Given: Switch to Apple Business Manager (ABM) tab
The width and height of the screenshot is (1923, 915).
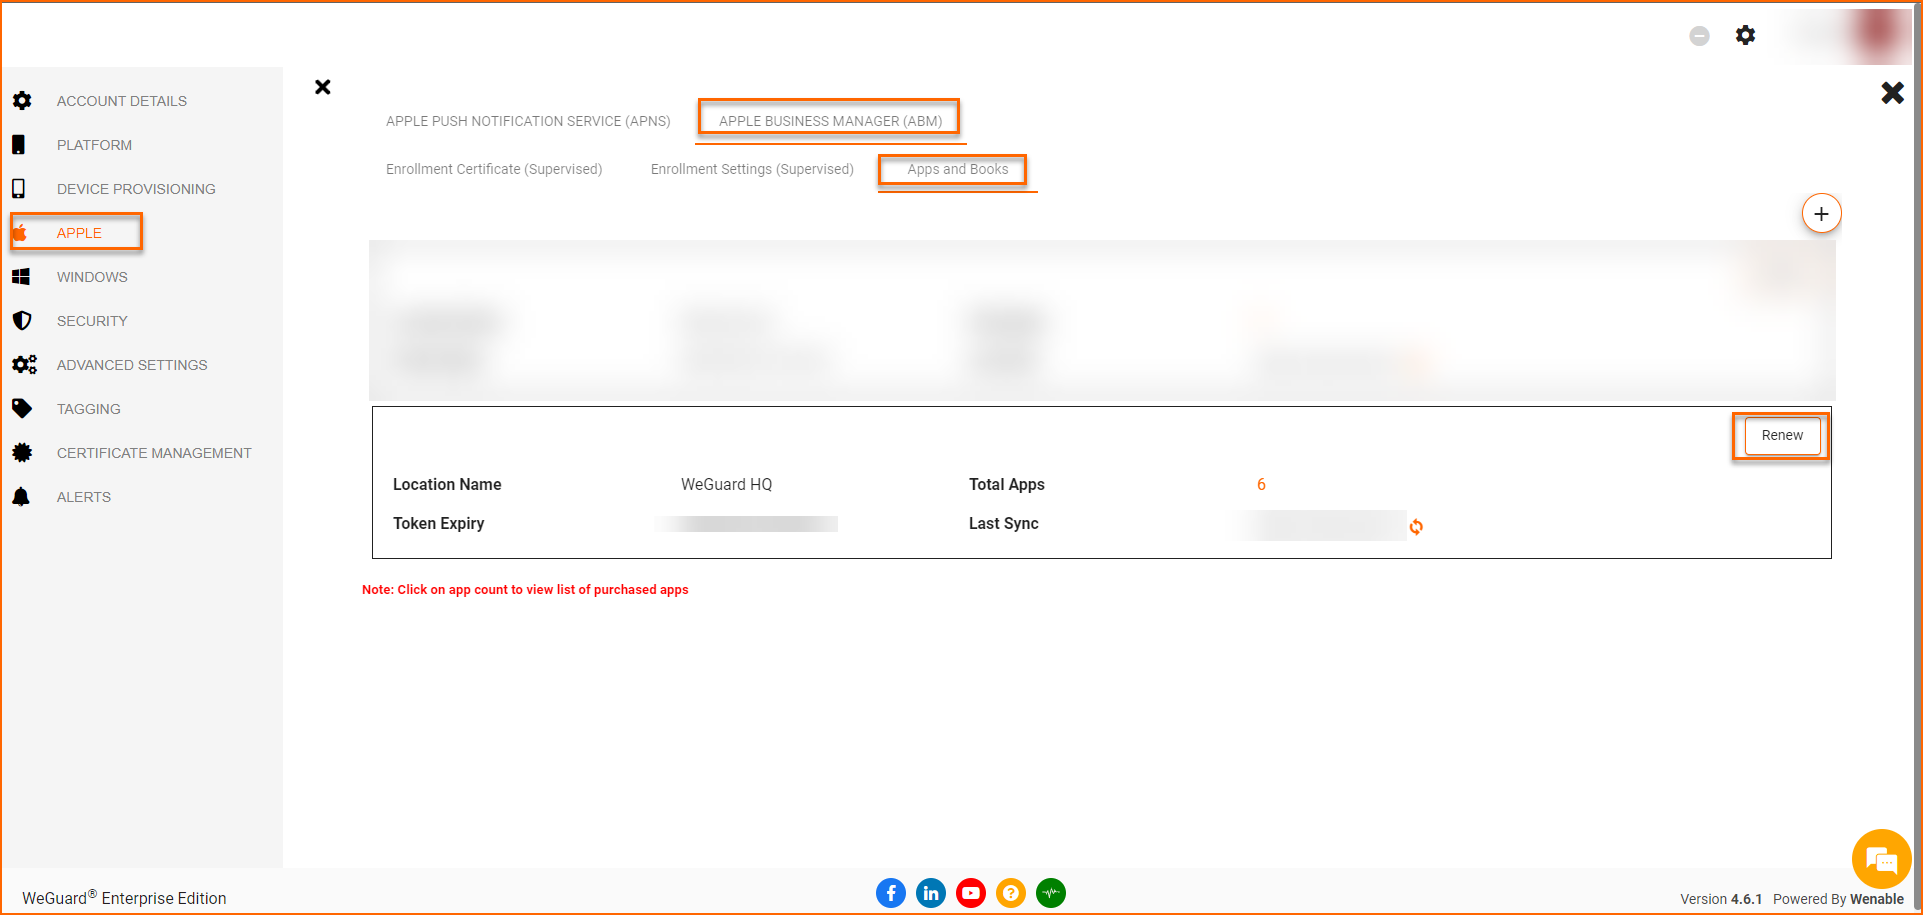Looking at the screenshot, I should 830,121.
